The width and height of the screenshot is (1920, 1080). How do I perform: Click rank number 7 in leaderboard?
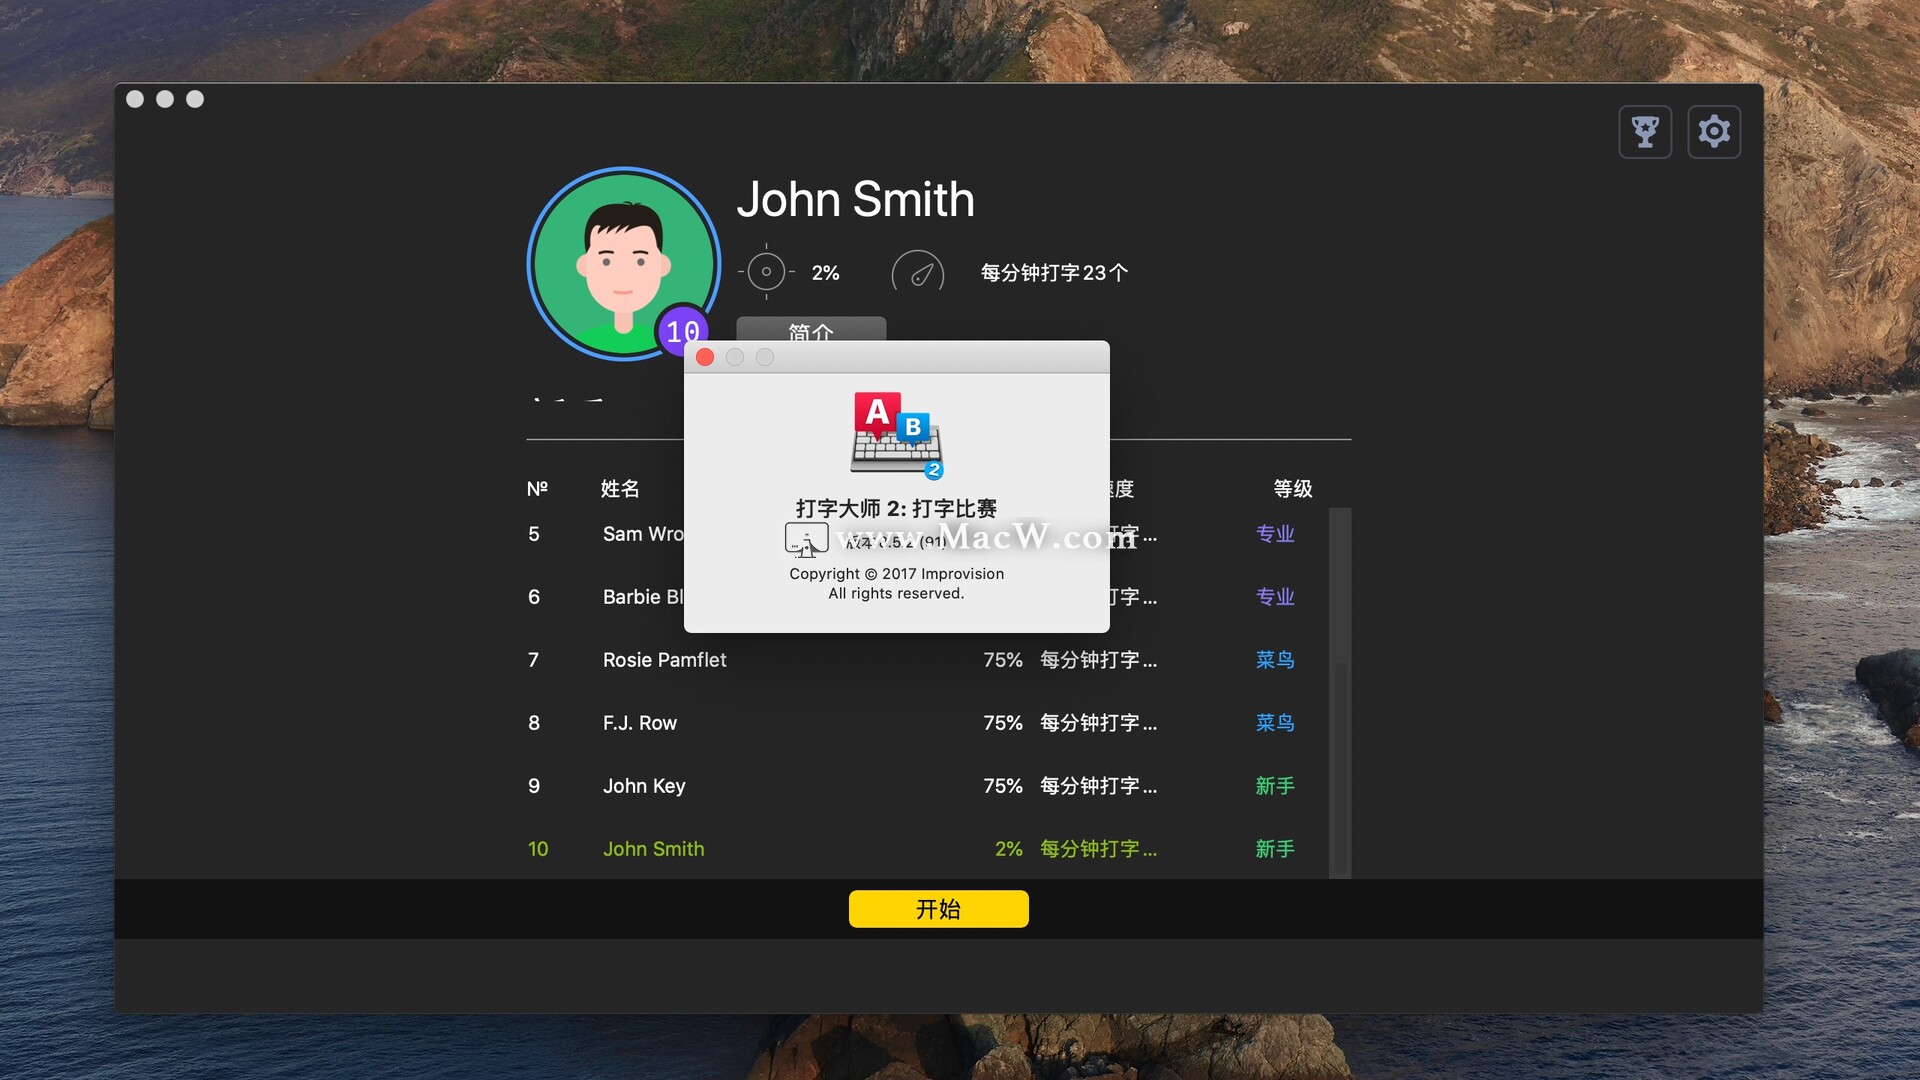[x=534, y=660]
